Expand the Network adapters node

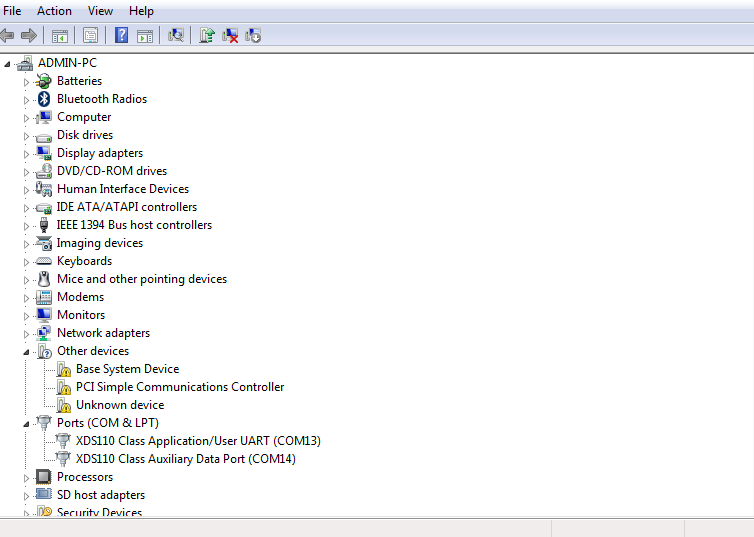[26, 334]
